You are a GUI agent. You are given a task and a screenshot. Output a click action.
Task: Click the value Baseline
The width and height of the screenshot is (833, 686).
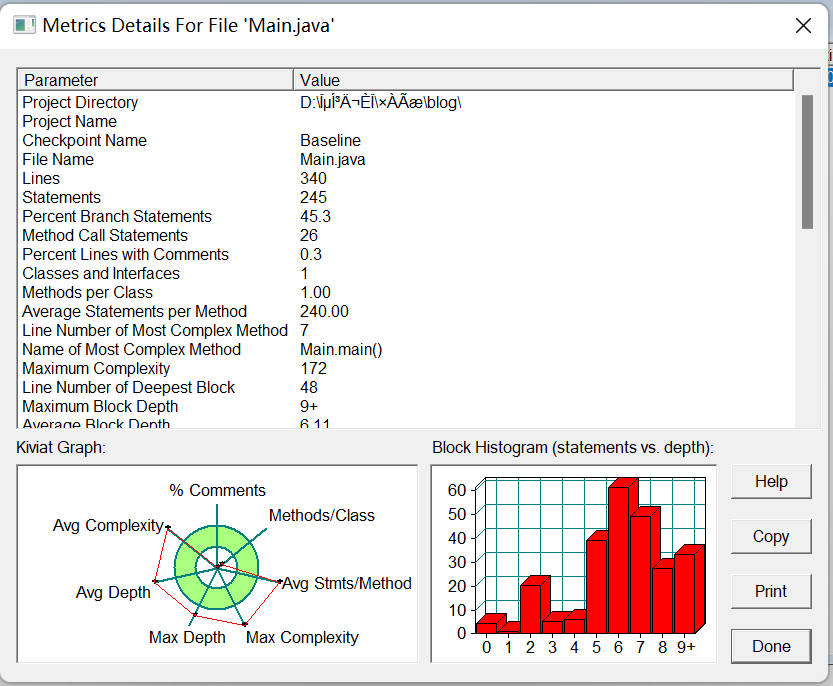(330, 140)
